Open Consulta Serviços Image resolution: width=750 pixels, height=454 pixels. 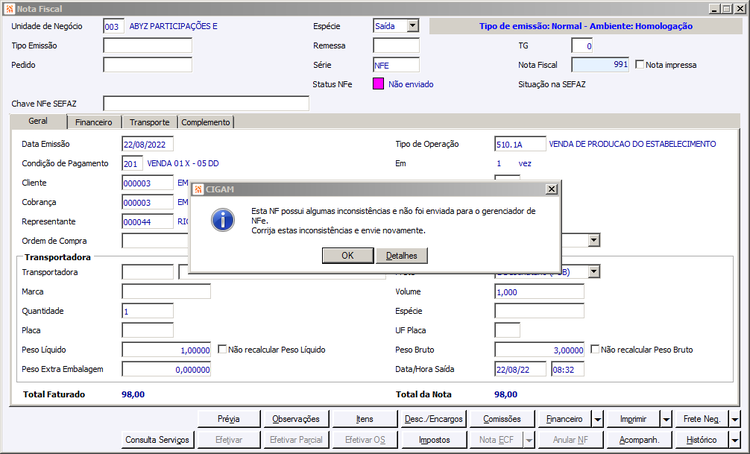click(x=157, y=440)
